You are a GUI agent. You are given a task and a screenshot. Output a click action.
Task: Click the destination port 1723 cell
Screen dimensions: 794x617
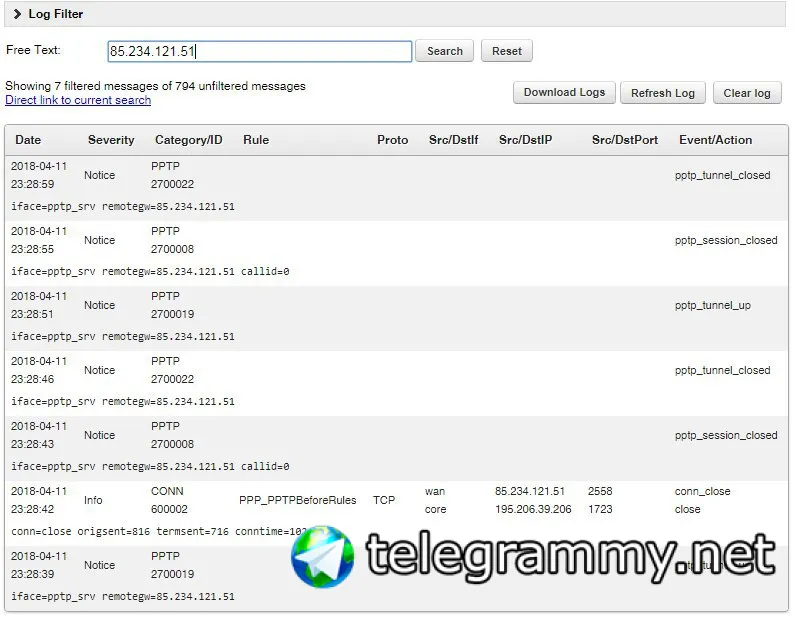click(x=600, y=509)
